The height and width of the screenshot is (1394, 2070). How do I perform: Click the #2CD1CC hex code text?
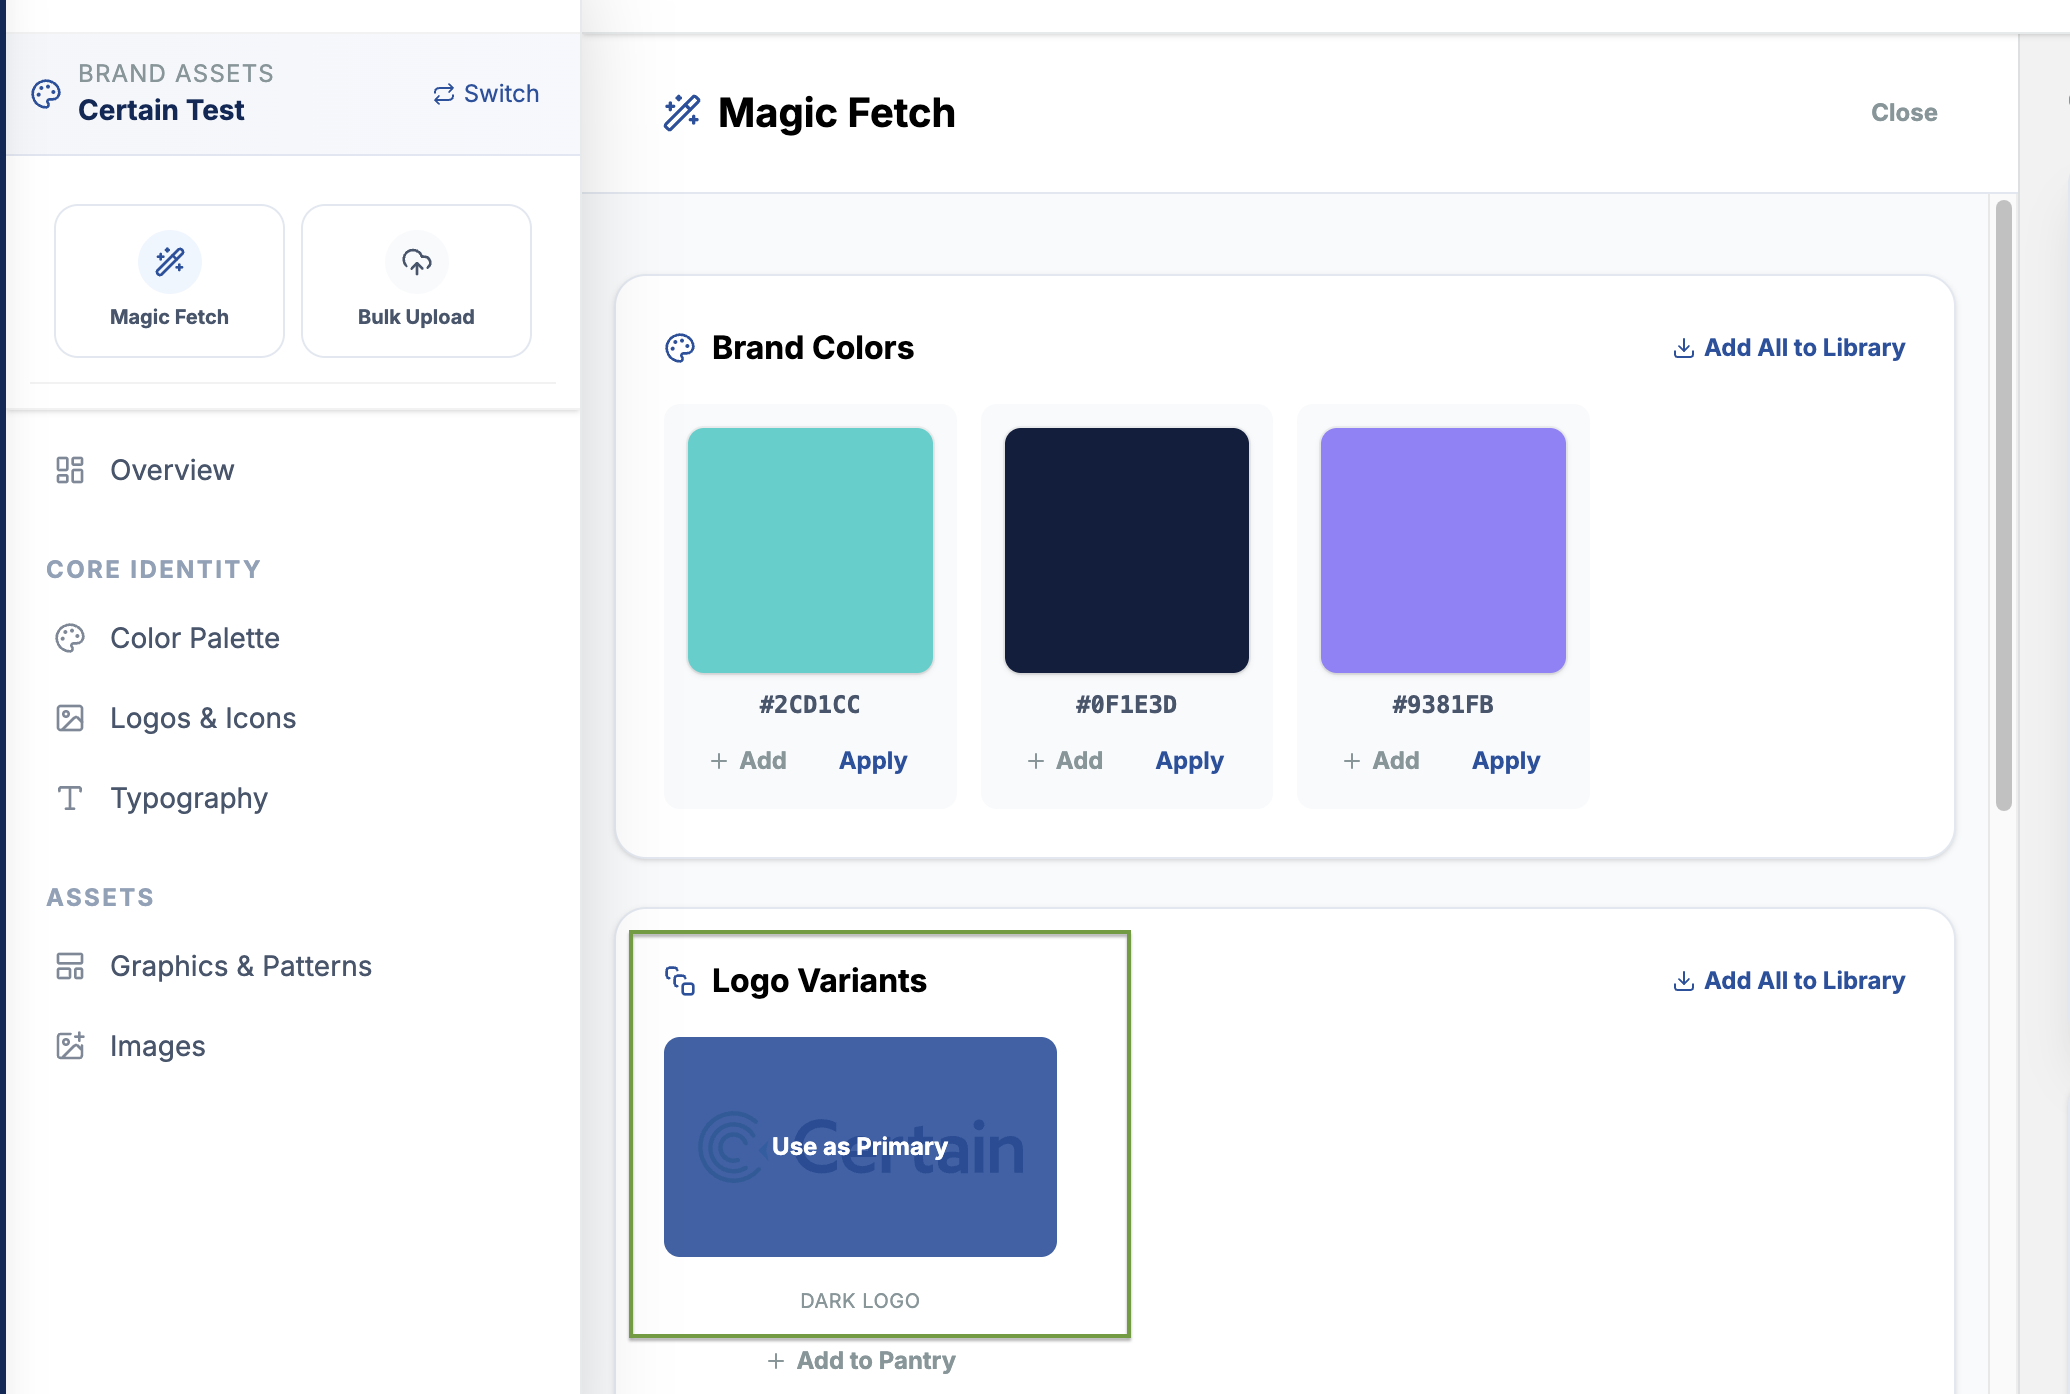(810, 705)
